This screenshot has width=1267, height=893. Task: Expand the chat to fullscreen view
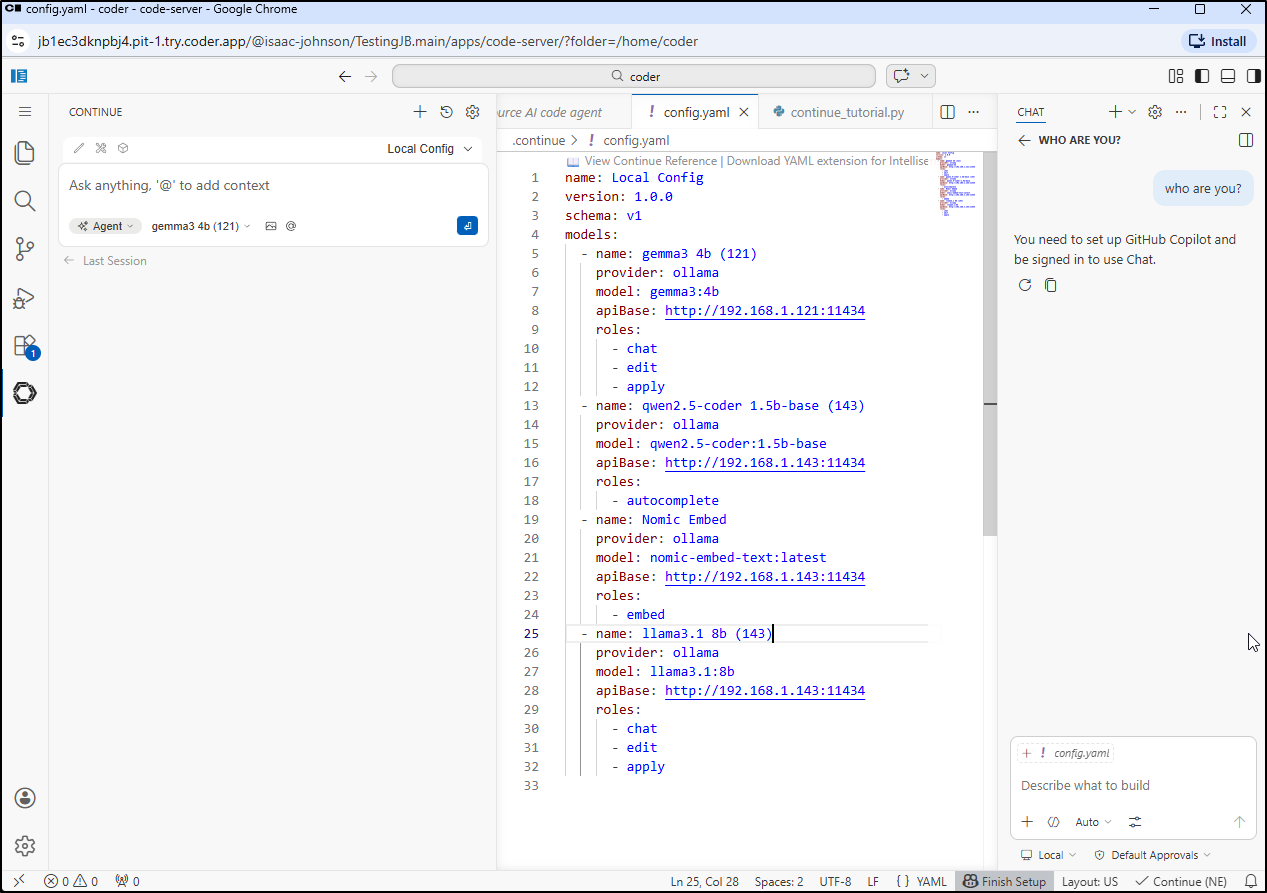click(1219, 112)
